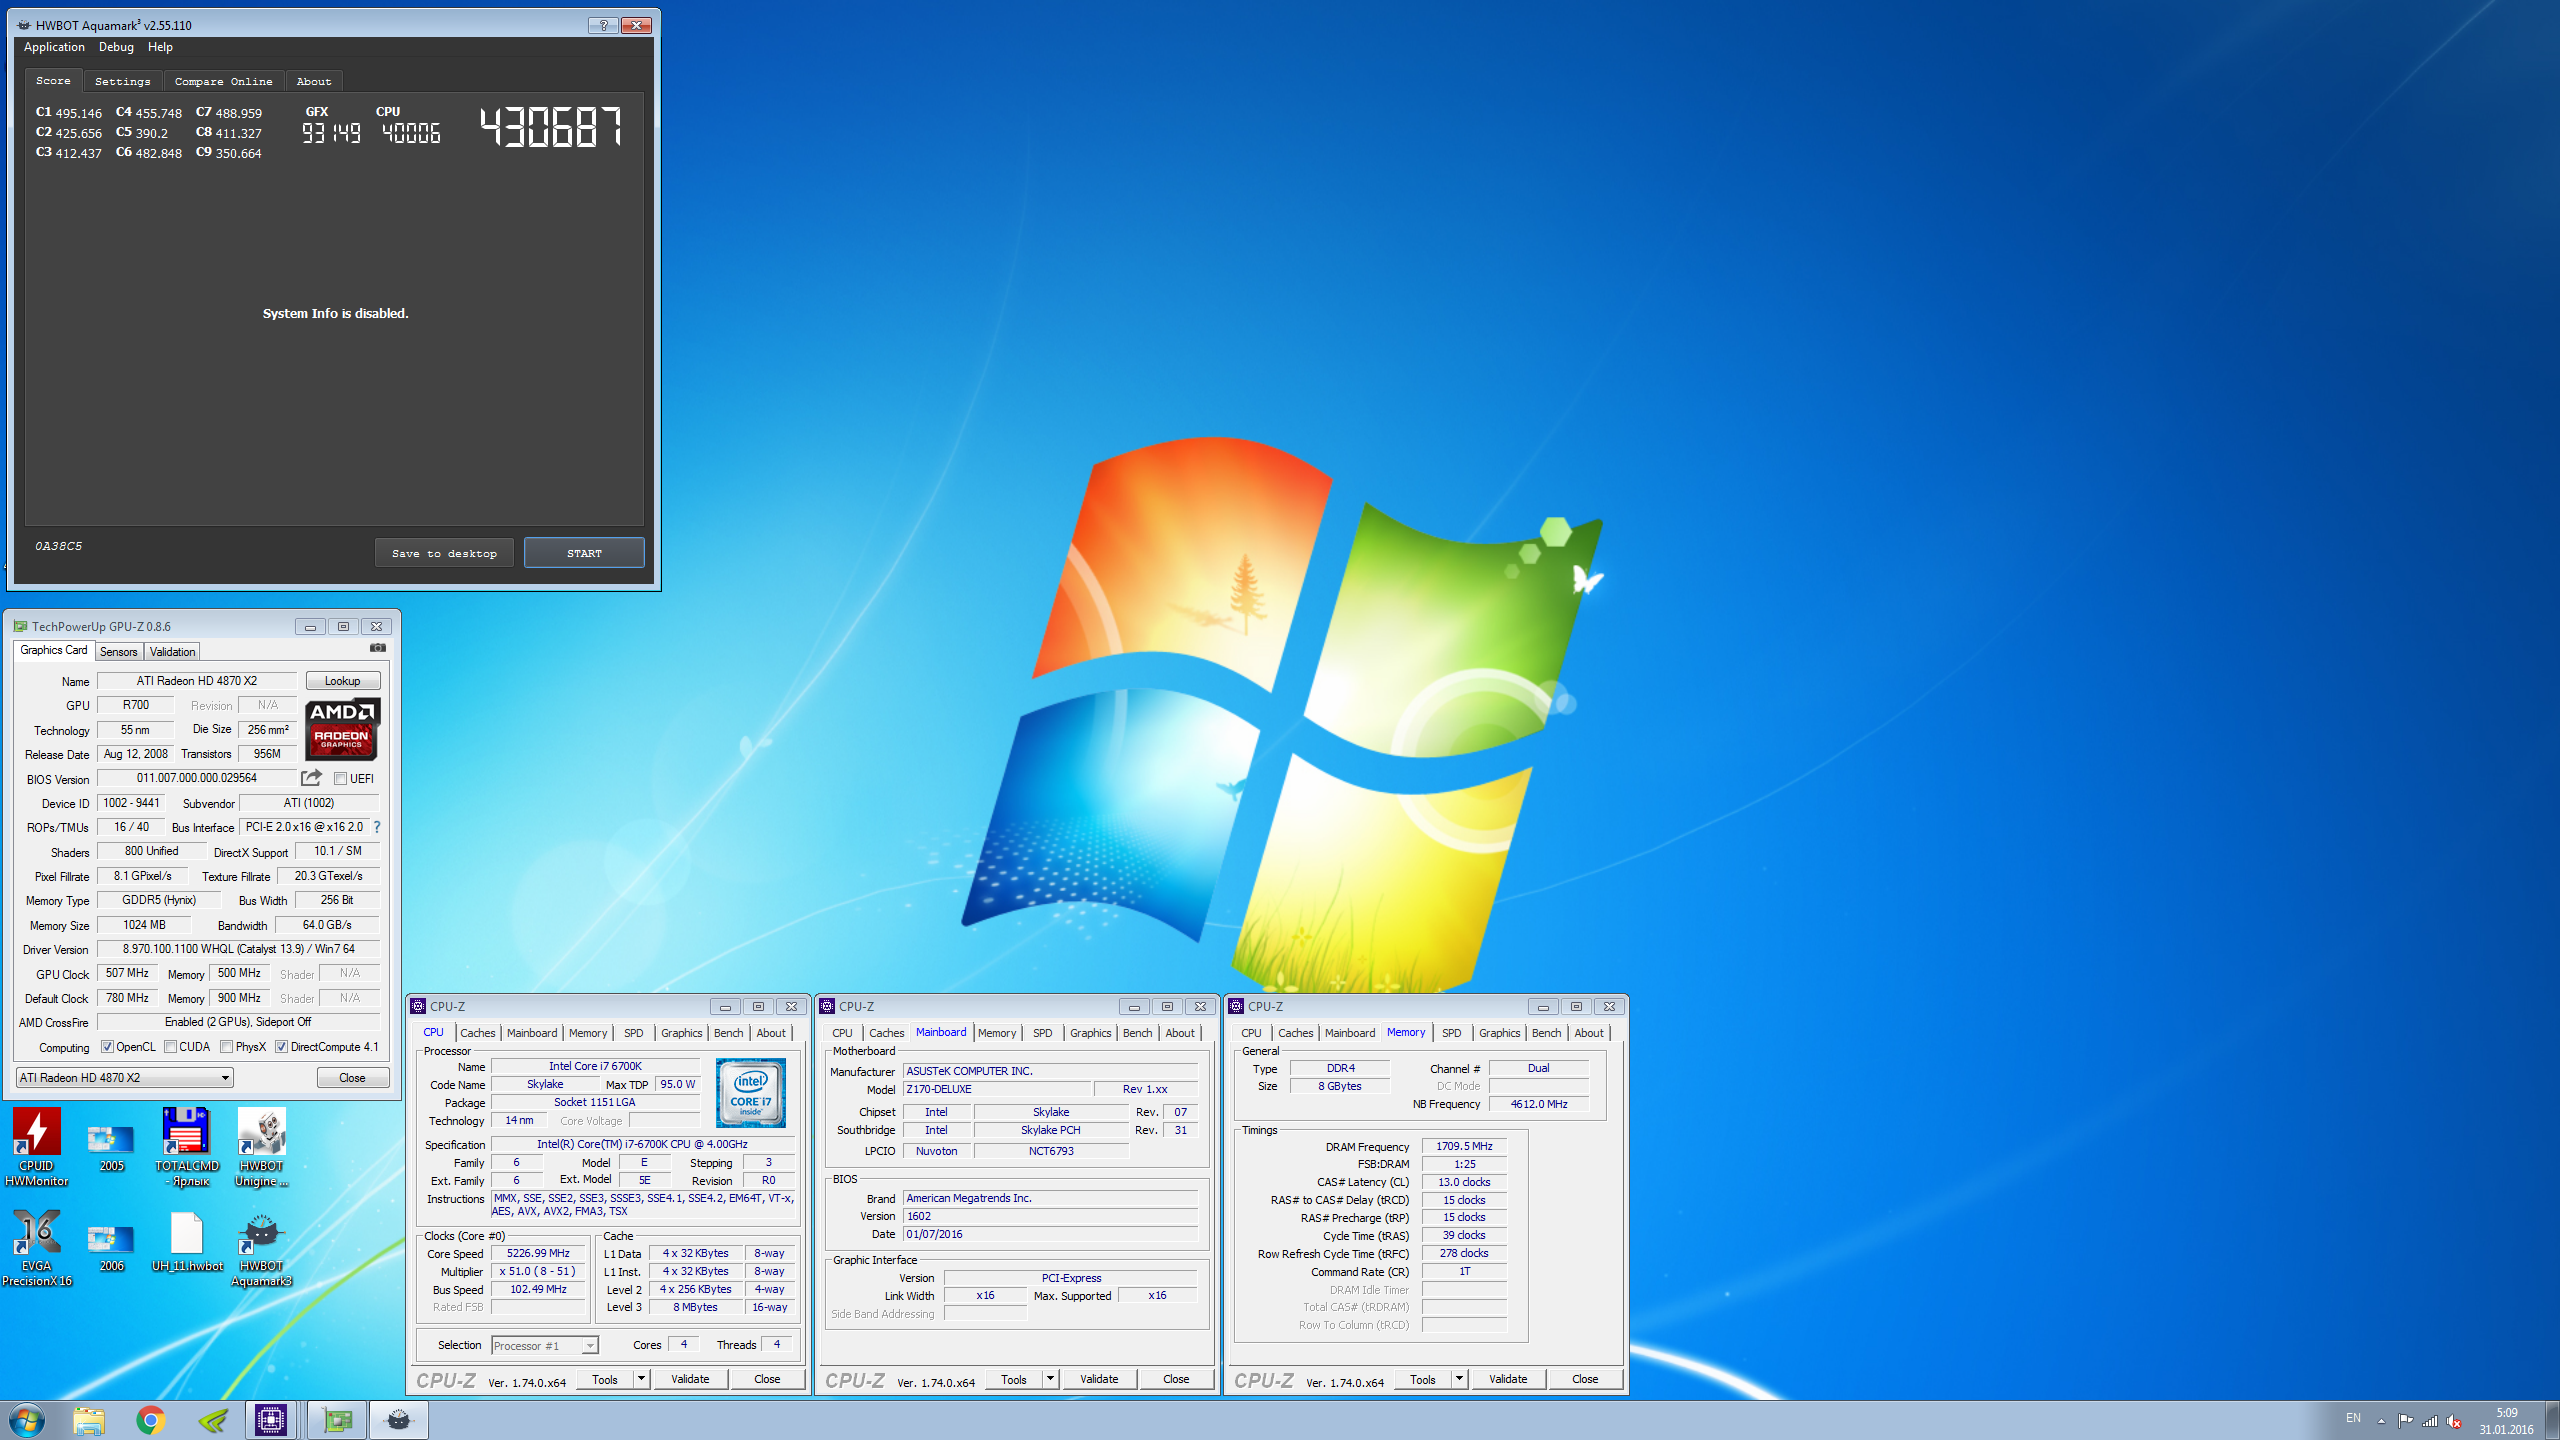Click Tools button in CPU-Z Memory window

(1423, 1379)
